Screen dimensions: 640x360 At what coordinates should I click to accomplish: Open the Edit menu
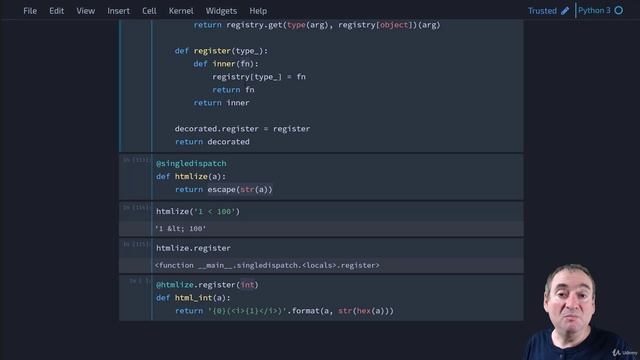(x=56, y=11)
